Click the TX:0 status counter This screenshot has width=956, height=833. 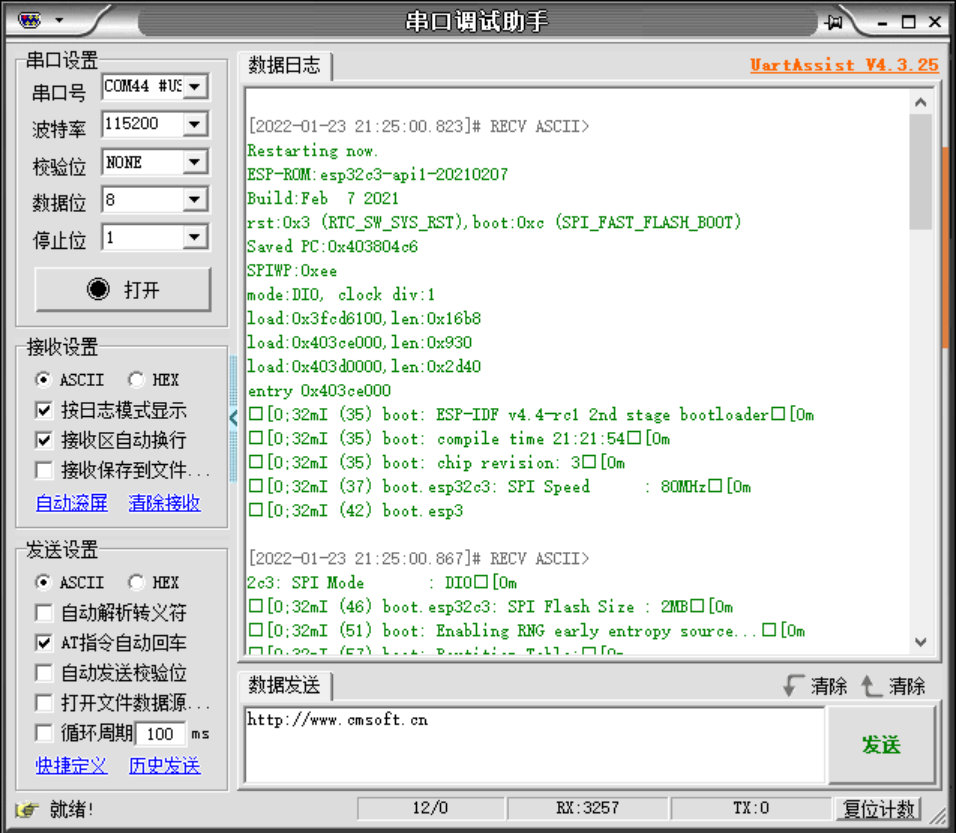(751, 809)
